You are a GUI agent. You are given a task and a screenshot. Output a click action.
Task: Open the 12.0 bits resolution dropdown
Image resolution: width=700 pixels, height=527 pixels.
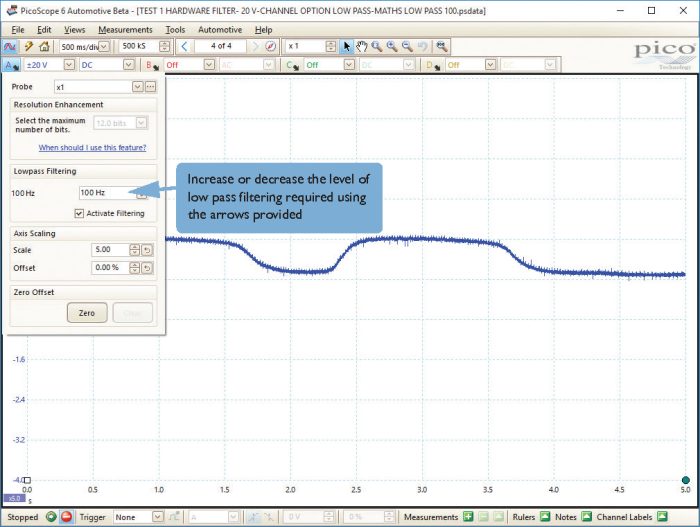(141, 123)
